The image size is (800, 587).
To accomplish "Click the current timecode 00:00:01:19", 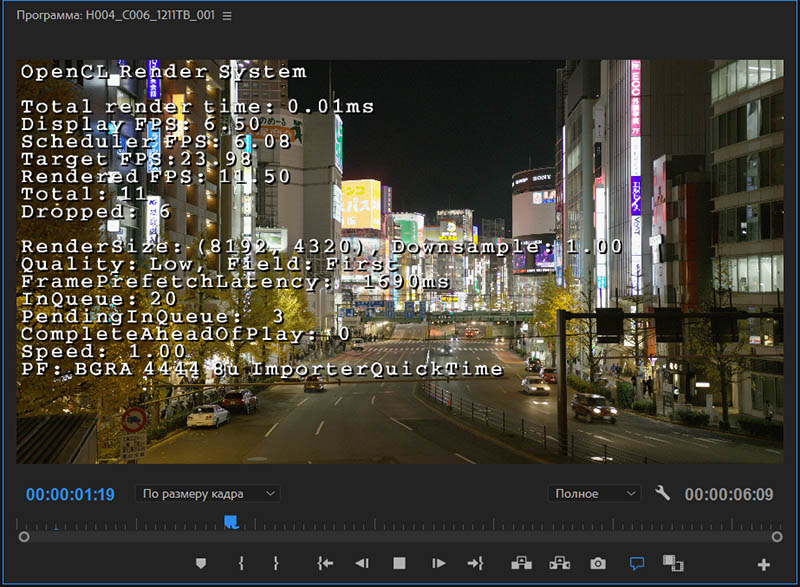I will pyautogui.click(x=70, y=494).
